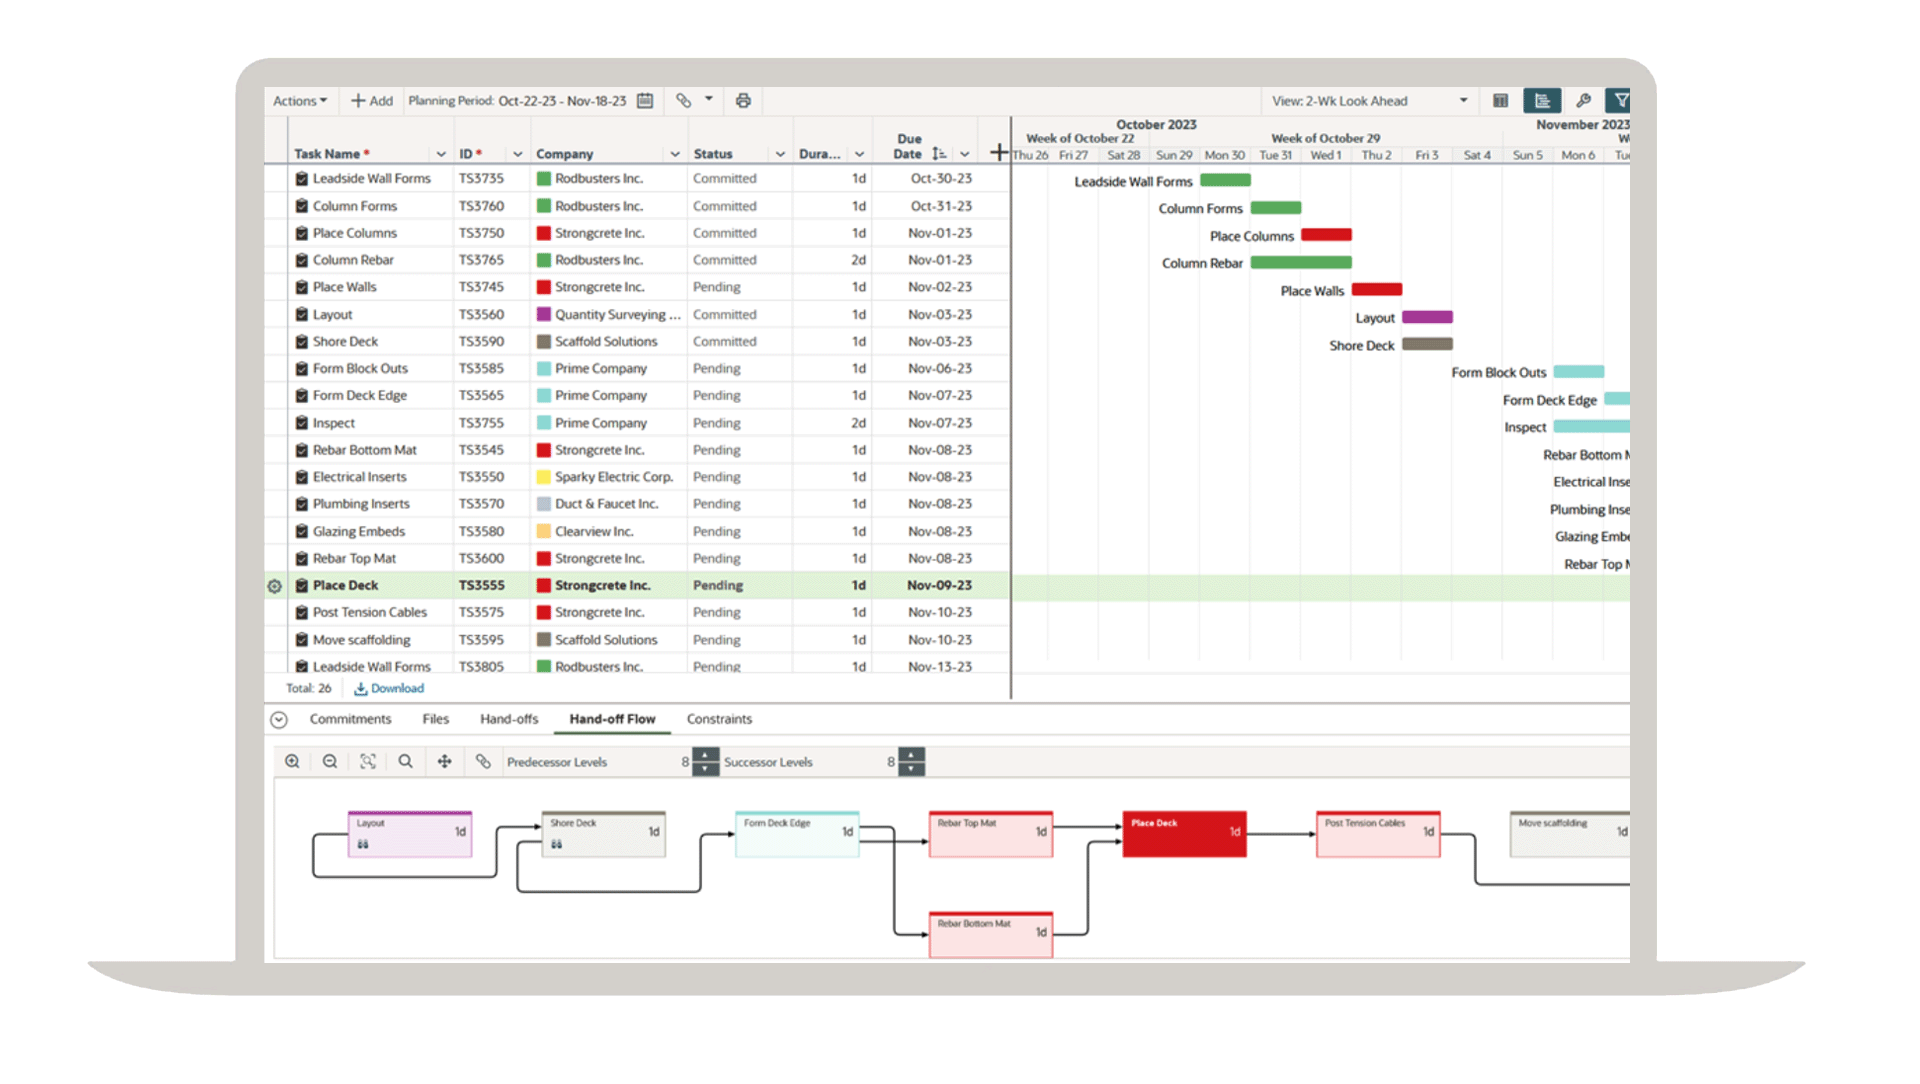The height and width of the screenshot is (1084, 1920).
Task: Print the schedule using the printer icon
Action: [x=743, y=101]
